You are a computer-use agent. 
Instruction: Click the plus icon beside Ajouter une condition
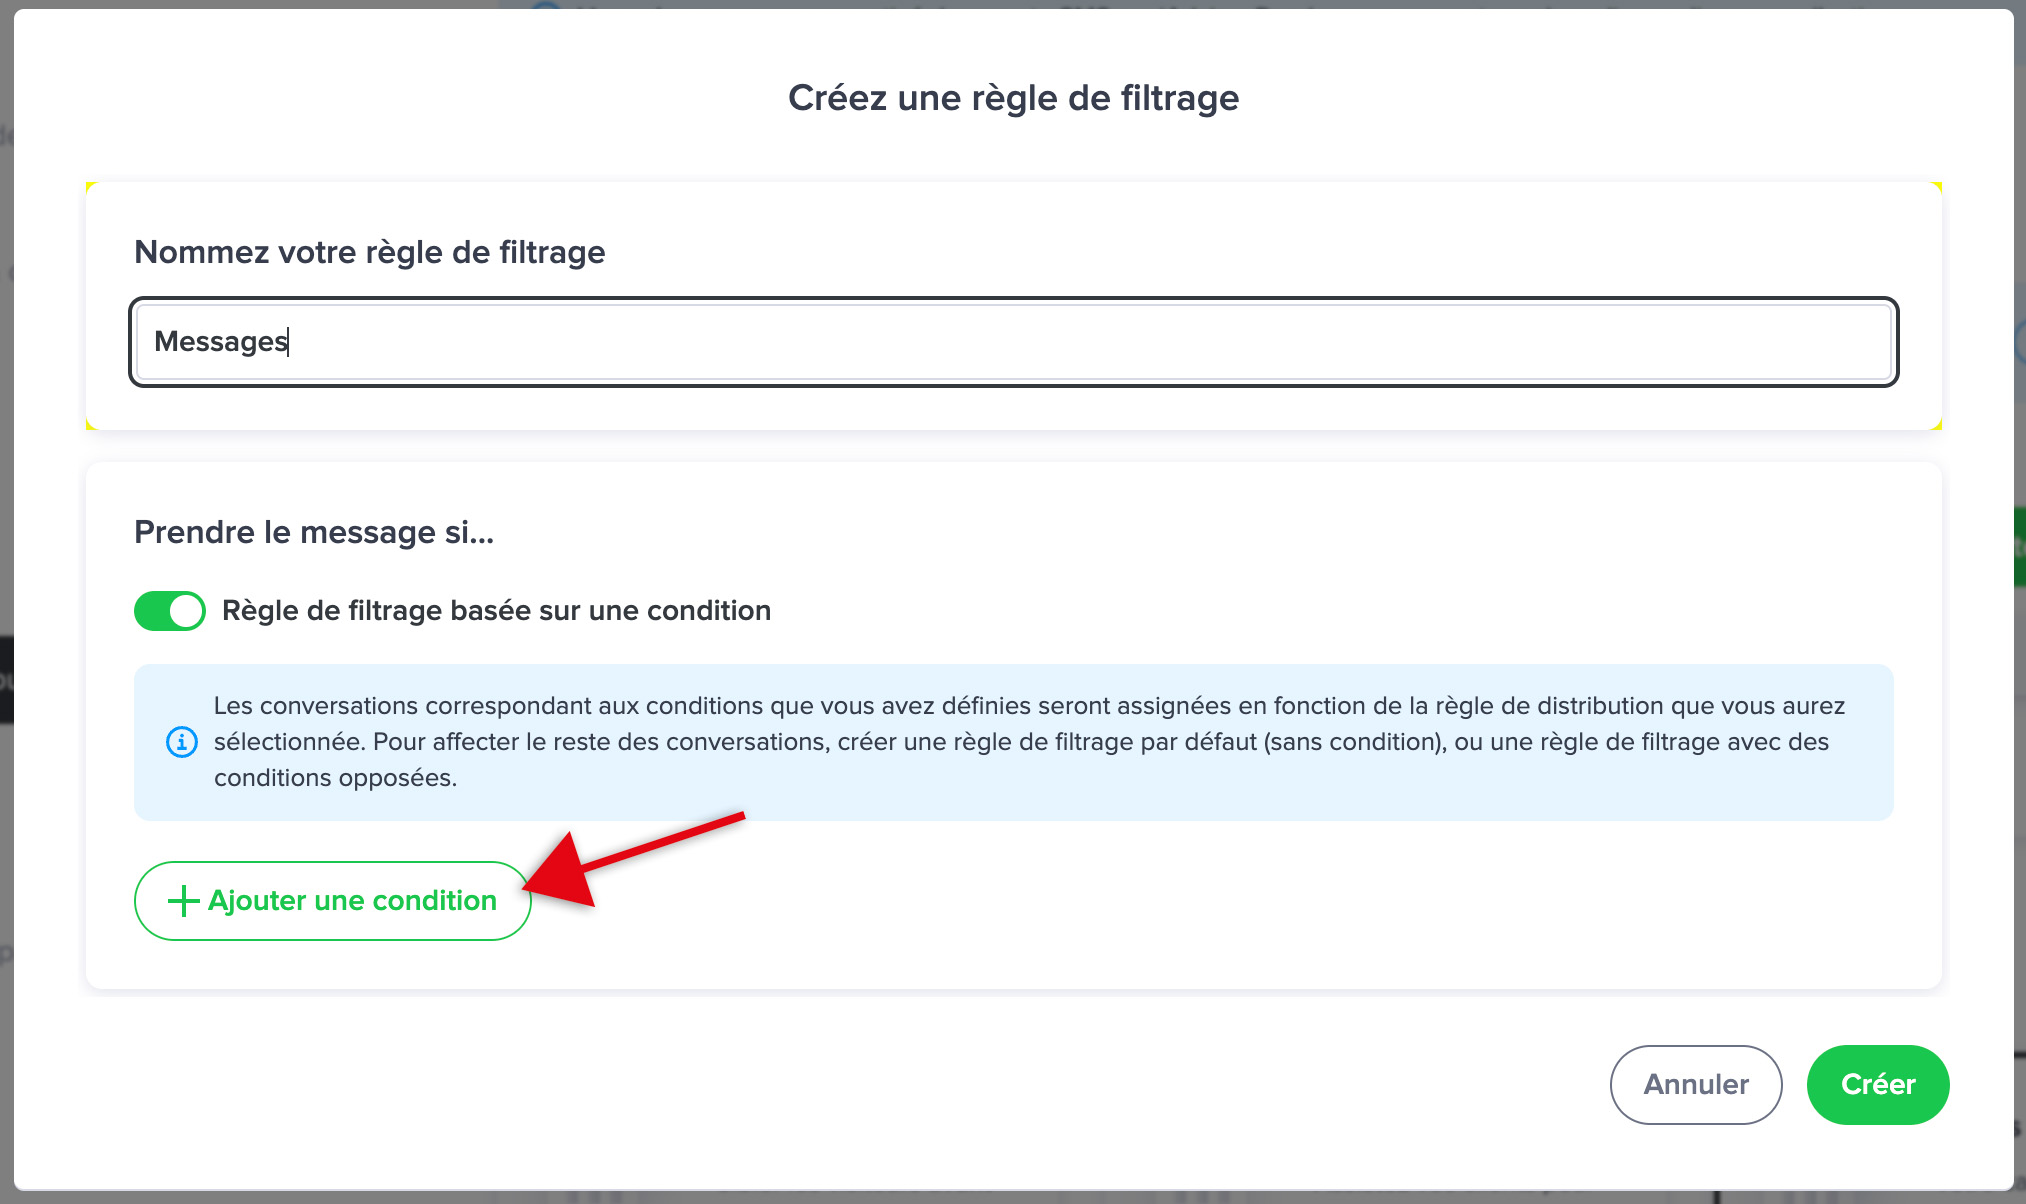tap(183, 901)
